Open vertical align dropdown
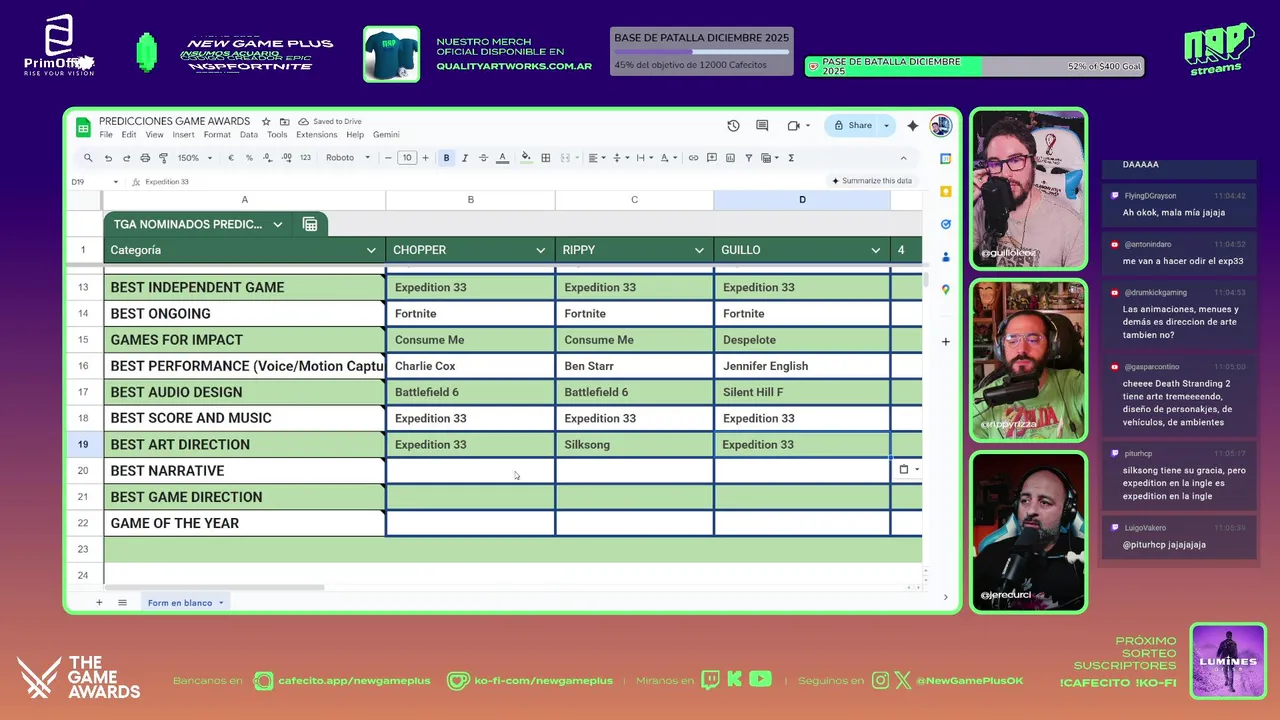 point(621,158)
